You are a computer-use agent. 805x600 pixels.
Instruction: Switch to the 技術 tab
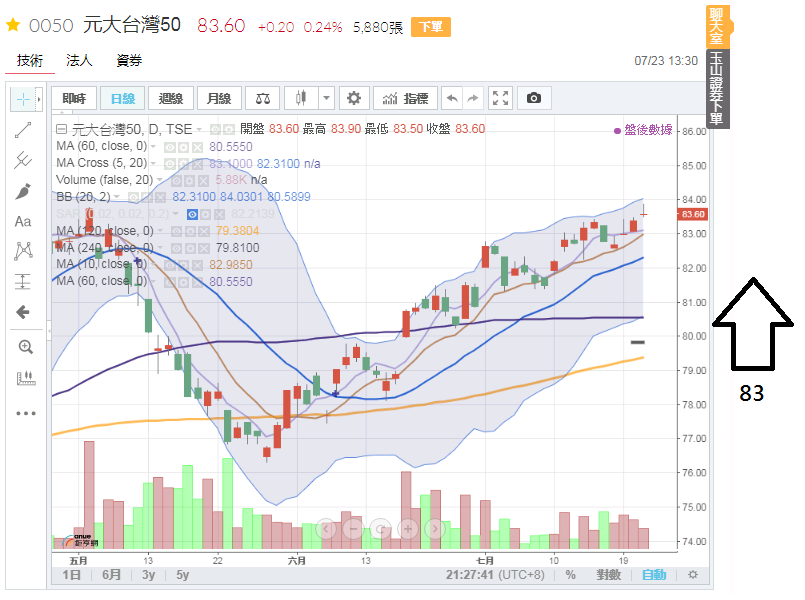[x=30, y=61]
